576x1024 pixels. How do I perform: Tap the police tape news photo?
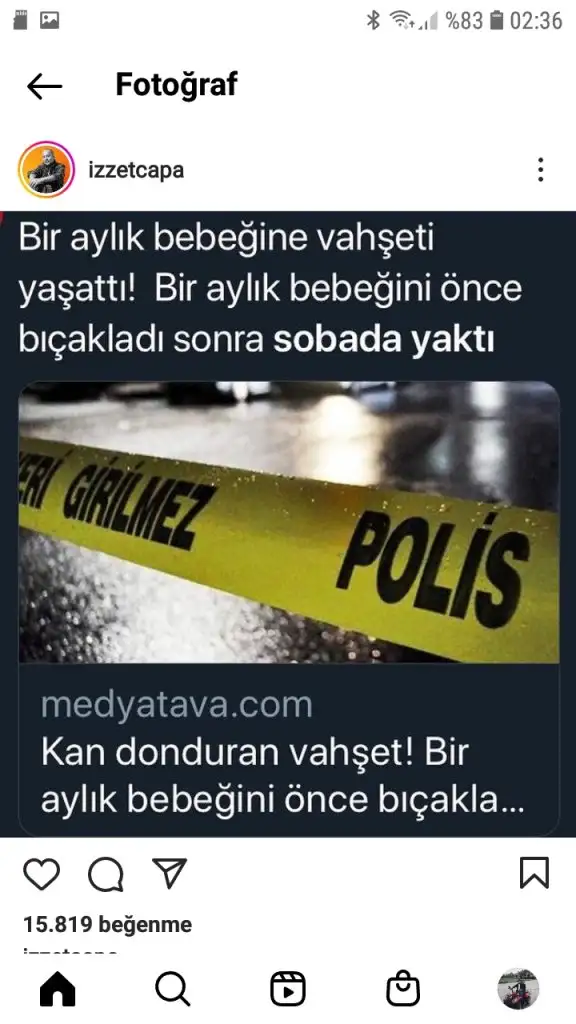point(289,522)
